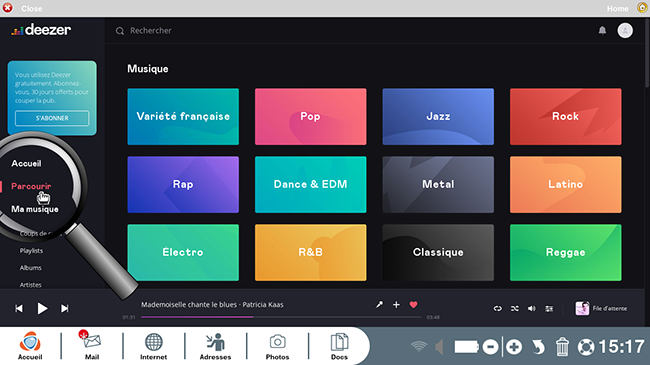Click the page vertical scrollbar
The height and width of the screenshot is (365, 650).
point(647,54)
